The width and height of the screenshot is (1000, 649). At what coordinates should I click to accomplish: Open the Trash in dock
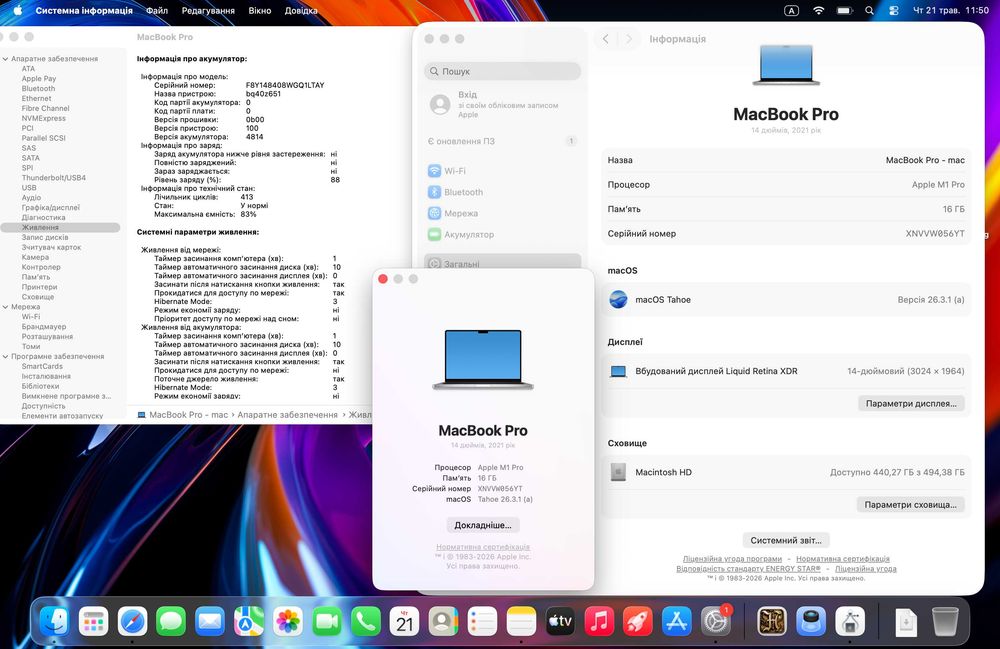tap(945, 620)
